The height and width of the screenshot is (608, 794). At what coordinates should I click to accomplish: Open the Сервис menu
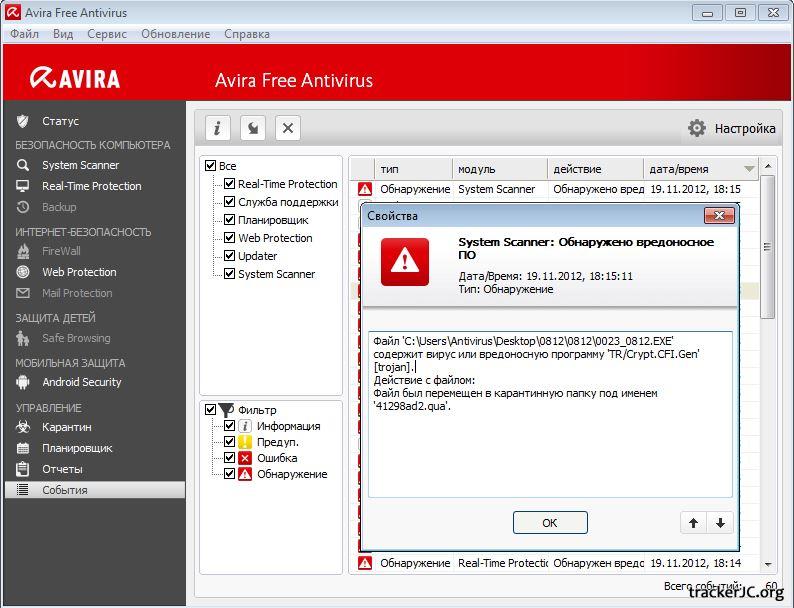(x=107, y=34)
